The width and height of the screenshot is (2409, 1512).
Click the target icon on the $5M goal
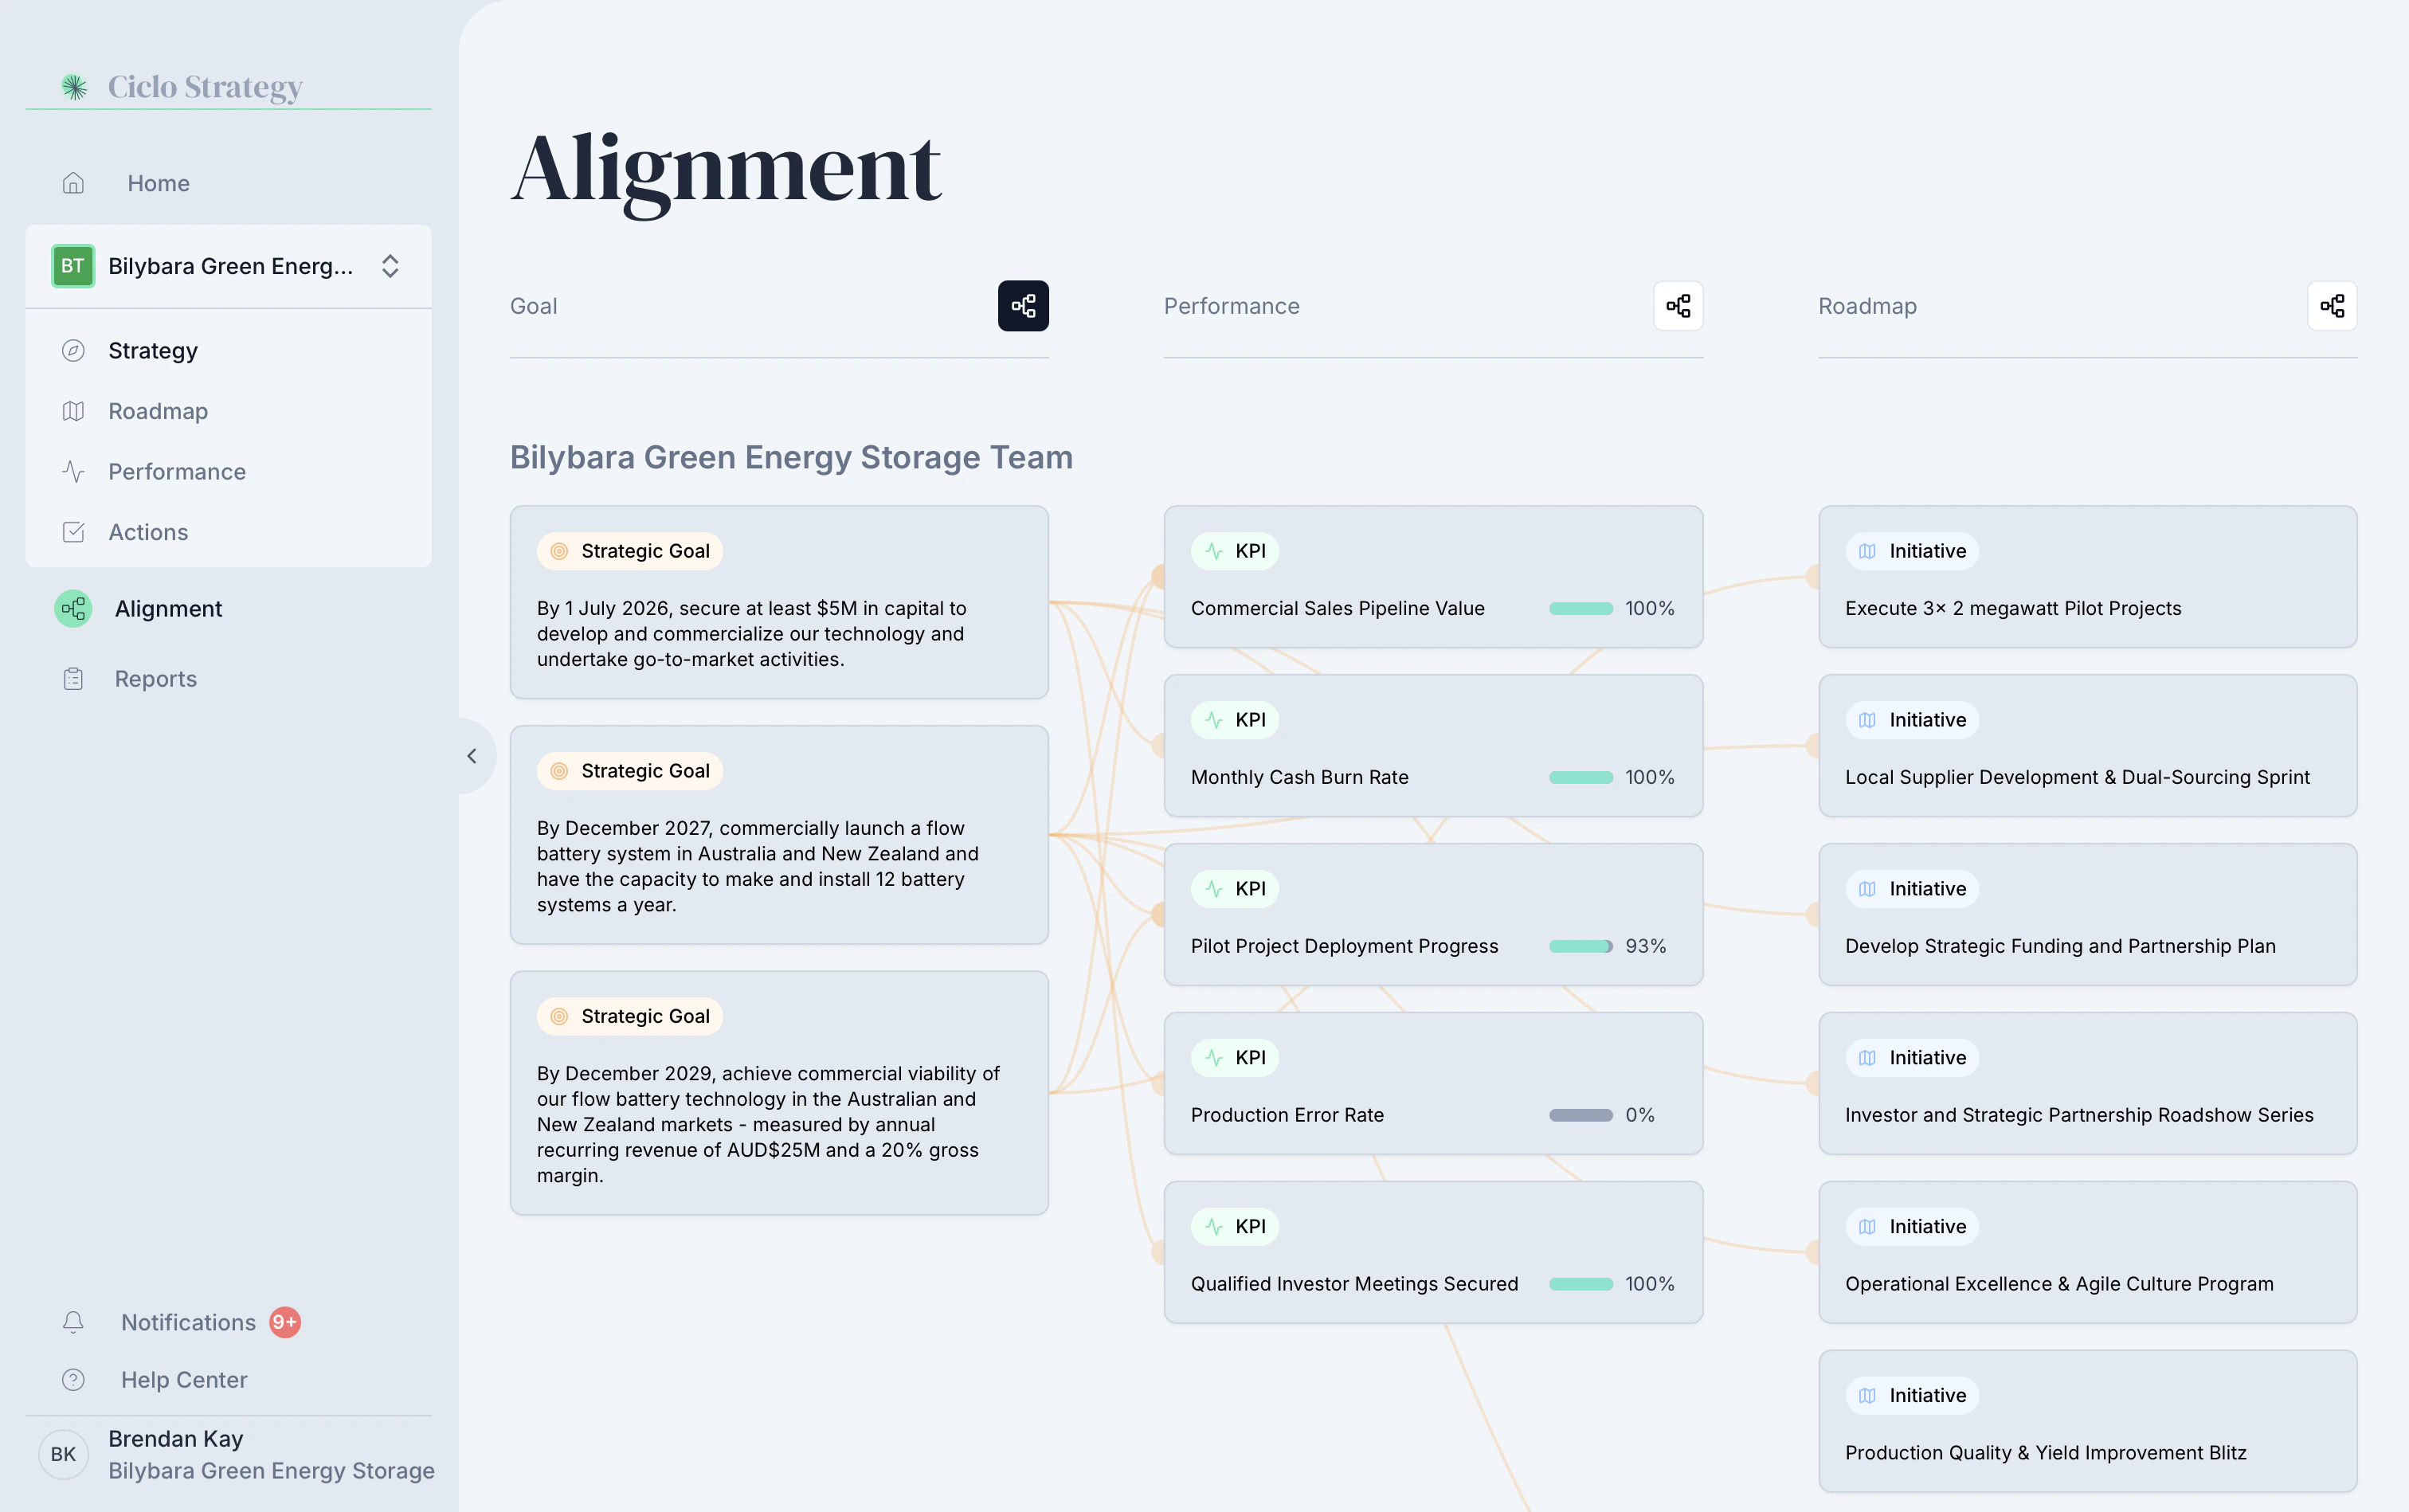(559, 551)
